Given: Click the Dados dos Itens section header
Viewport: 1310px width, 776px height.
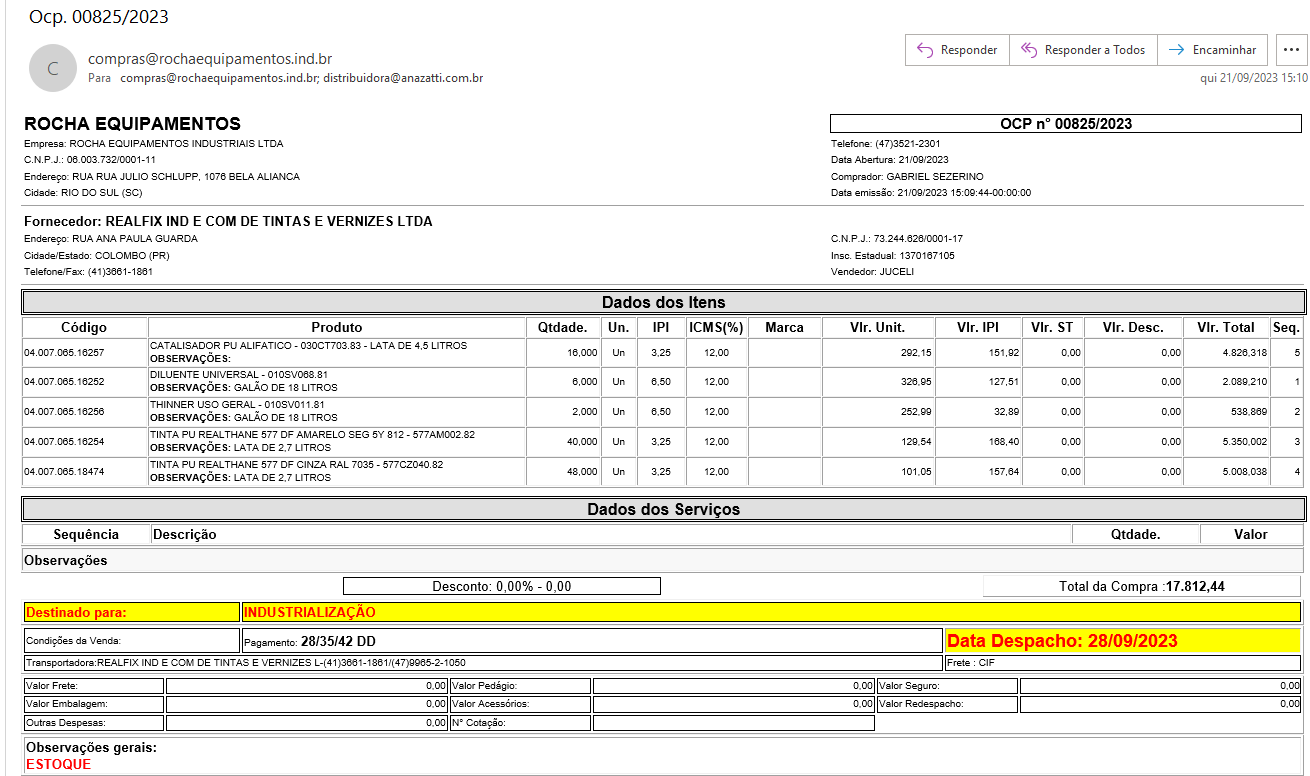Looking at the screenshot, I should [663, 302].
